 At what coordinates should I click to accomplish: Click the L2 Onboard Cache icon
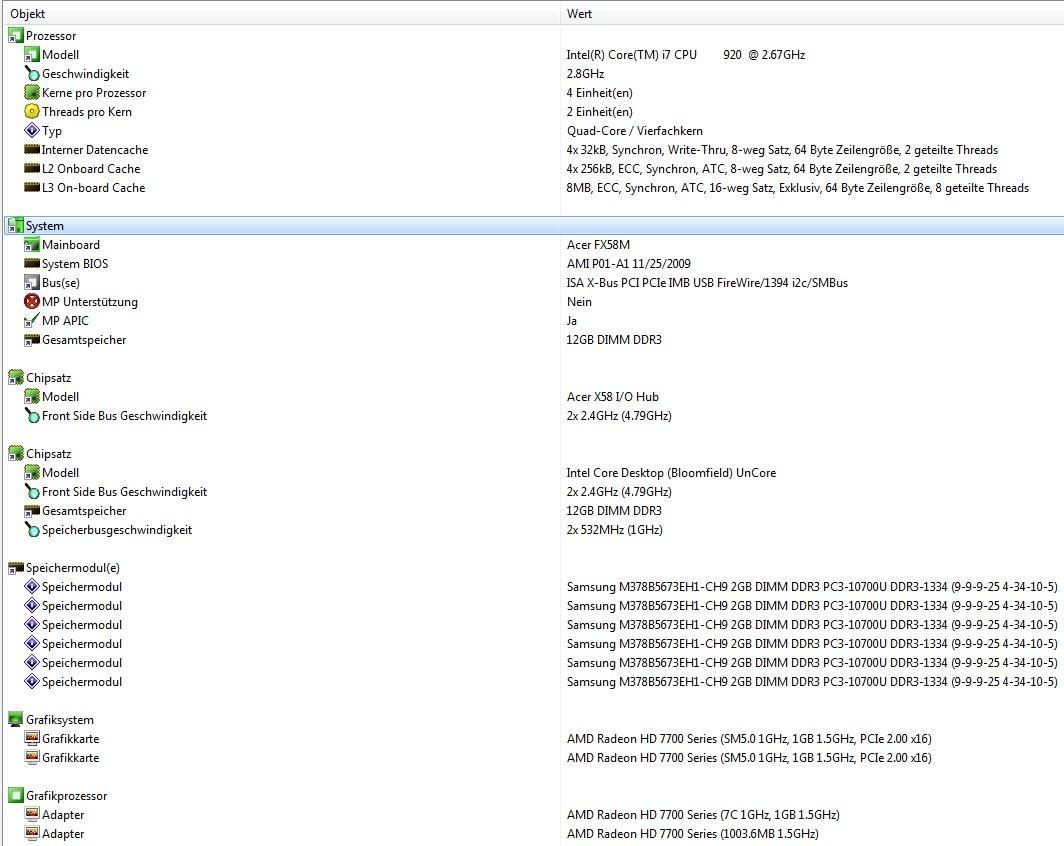(x=32, y=168)
